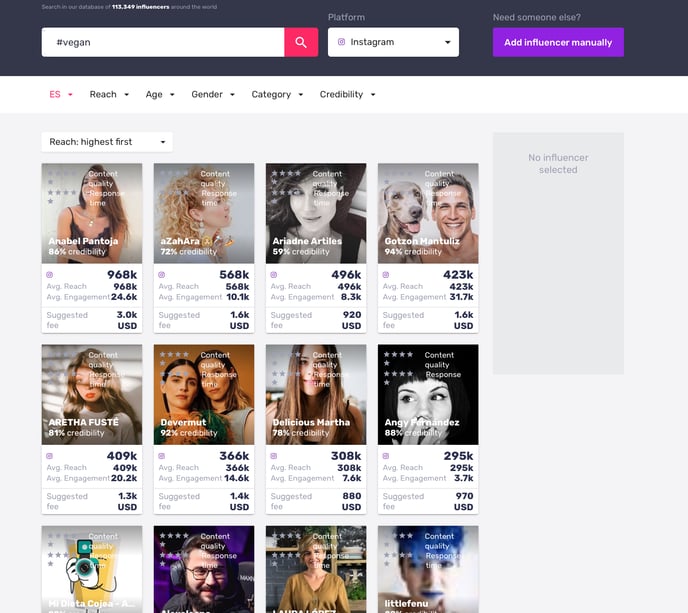Click 'Need someone else?' label
The height and width of the screenshot is (613, 688).
pyautogui.click(x=537, y=17)
